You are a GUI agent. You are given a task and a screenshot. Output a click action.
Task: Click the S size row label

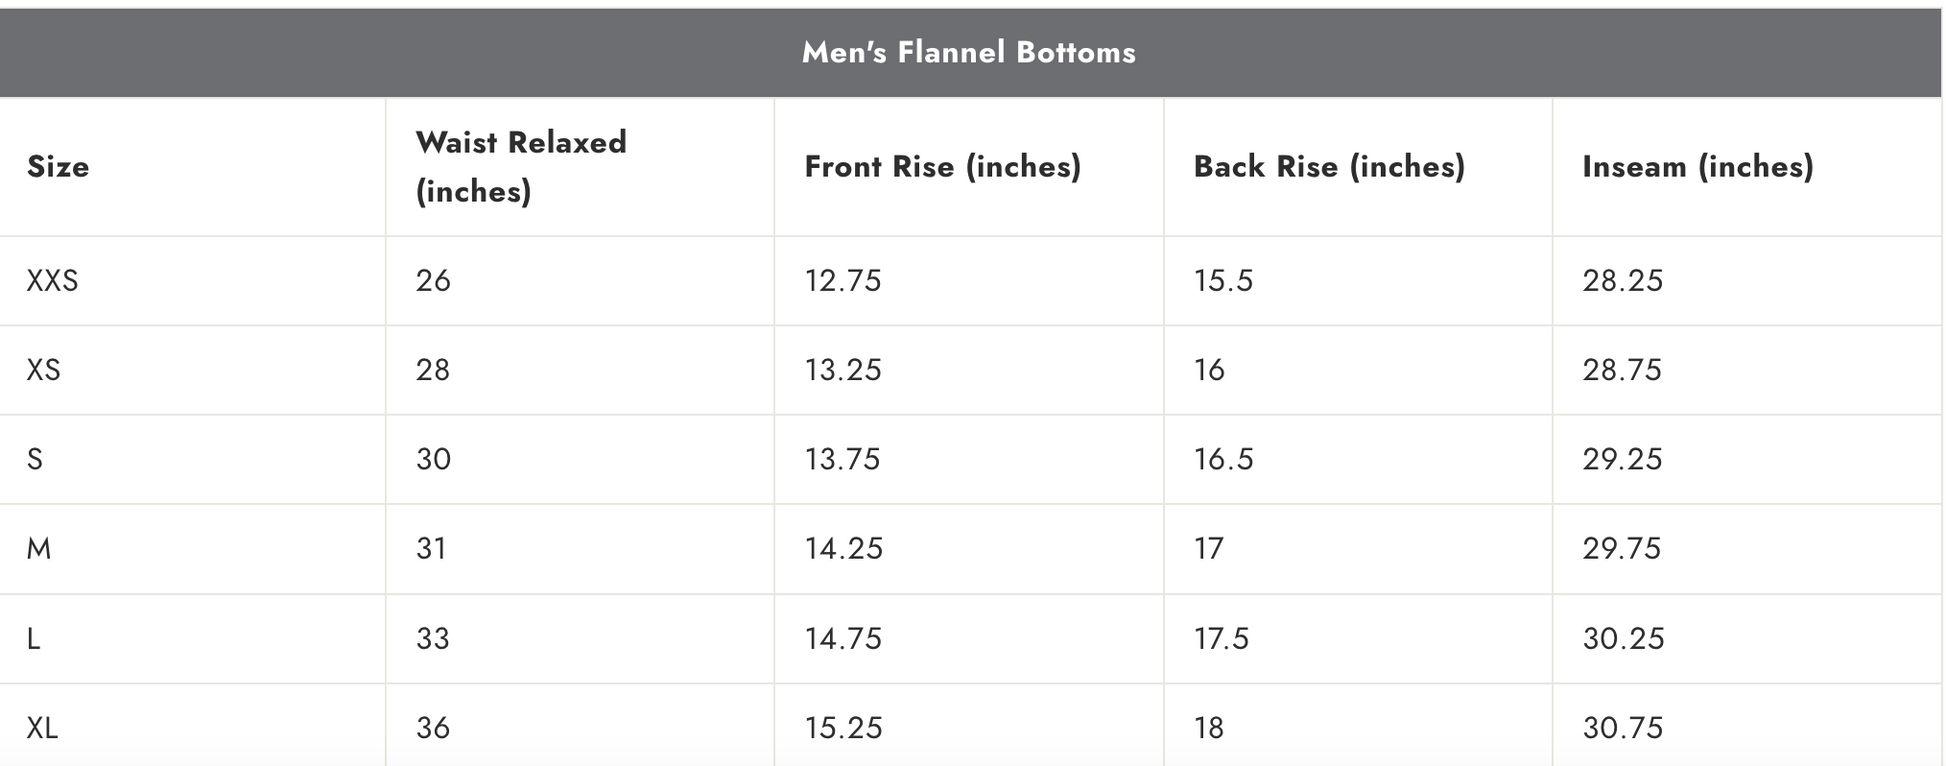coord(35,459)
